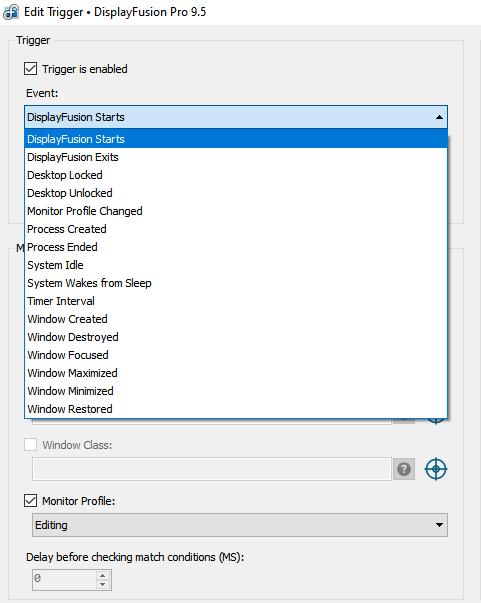The image size is (481, 603).
Task: Click the delay milliseconds input field
Action: click(x=65, y=580)
